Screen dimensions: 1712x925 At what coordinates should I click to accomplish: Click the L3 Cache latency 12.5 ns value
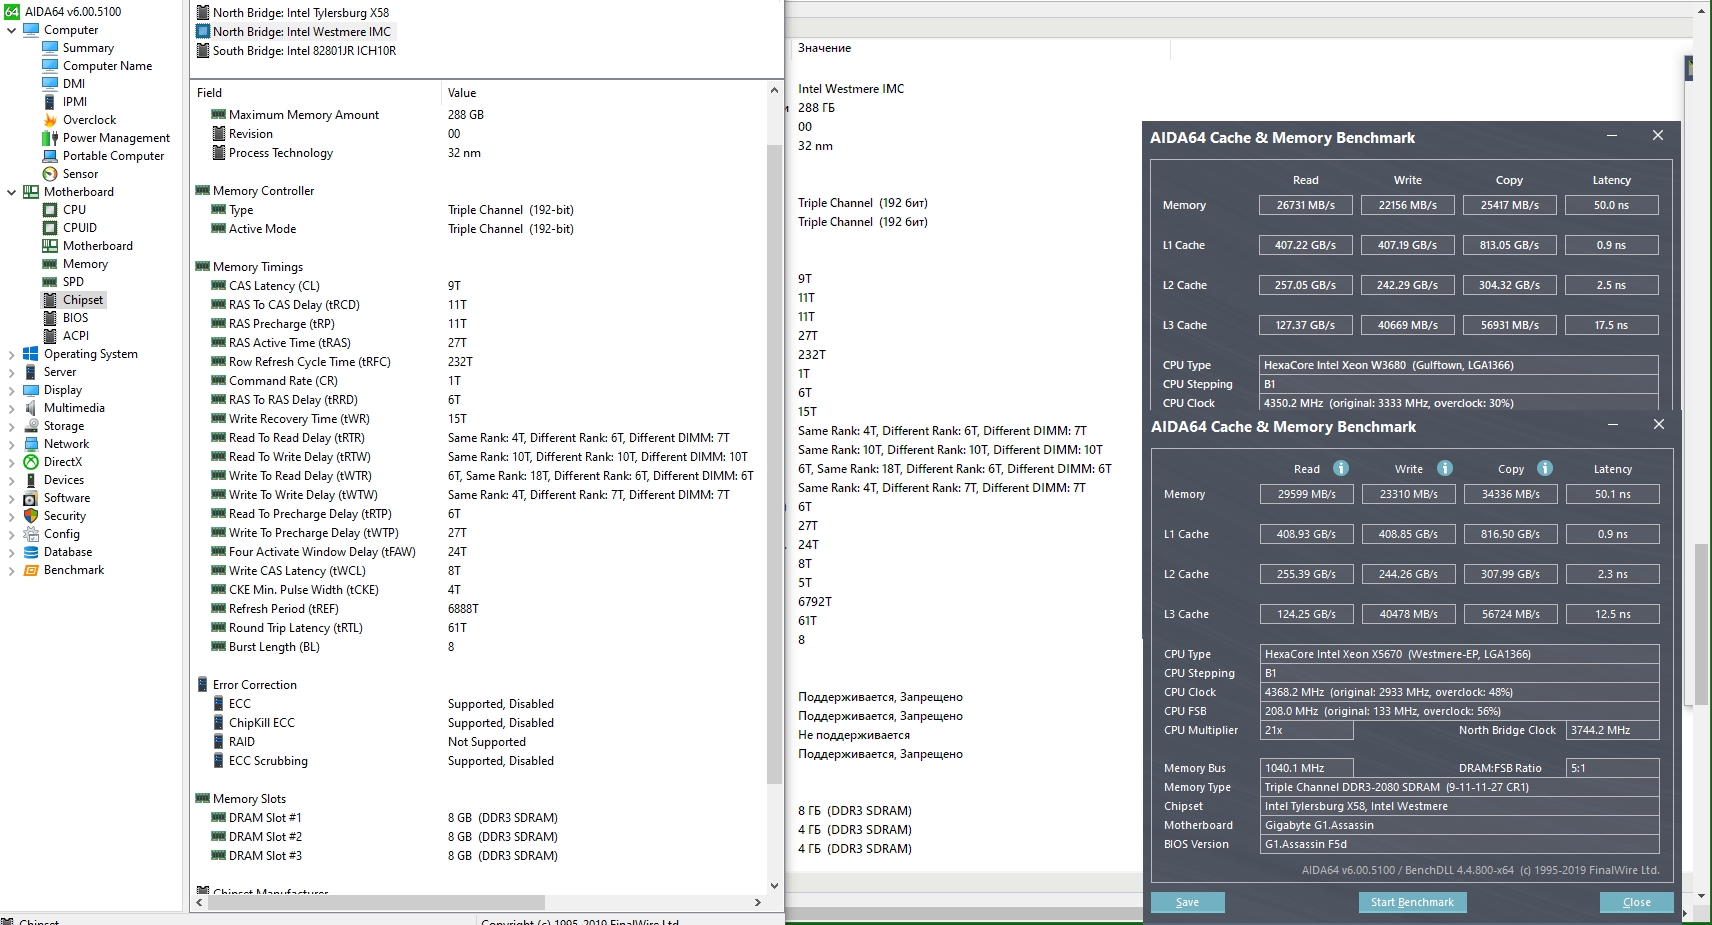[1612, 614]
